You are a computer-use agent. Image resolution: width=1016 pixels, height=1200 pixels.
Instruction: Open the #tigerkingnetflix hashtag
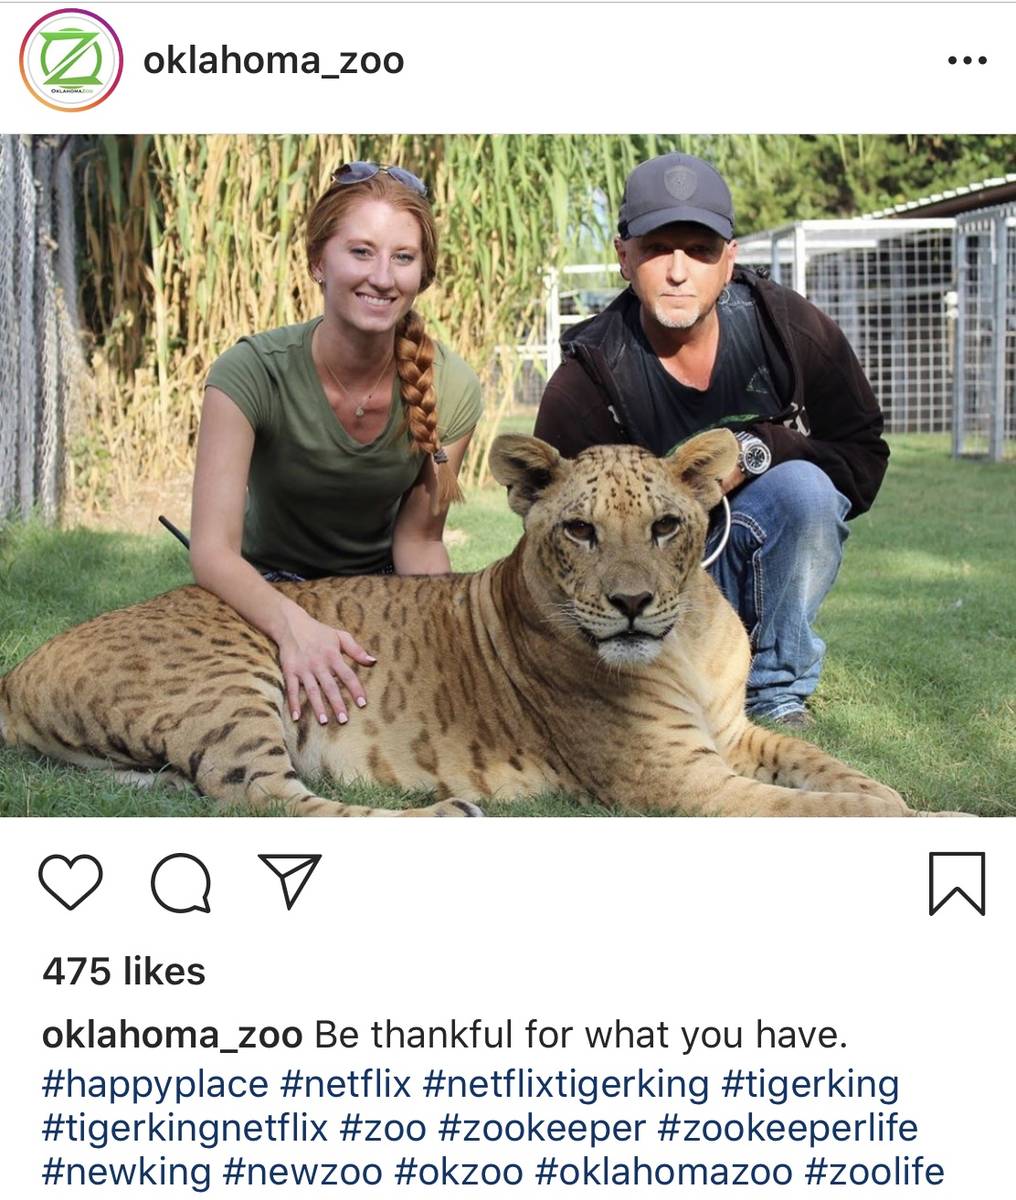185,1128
